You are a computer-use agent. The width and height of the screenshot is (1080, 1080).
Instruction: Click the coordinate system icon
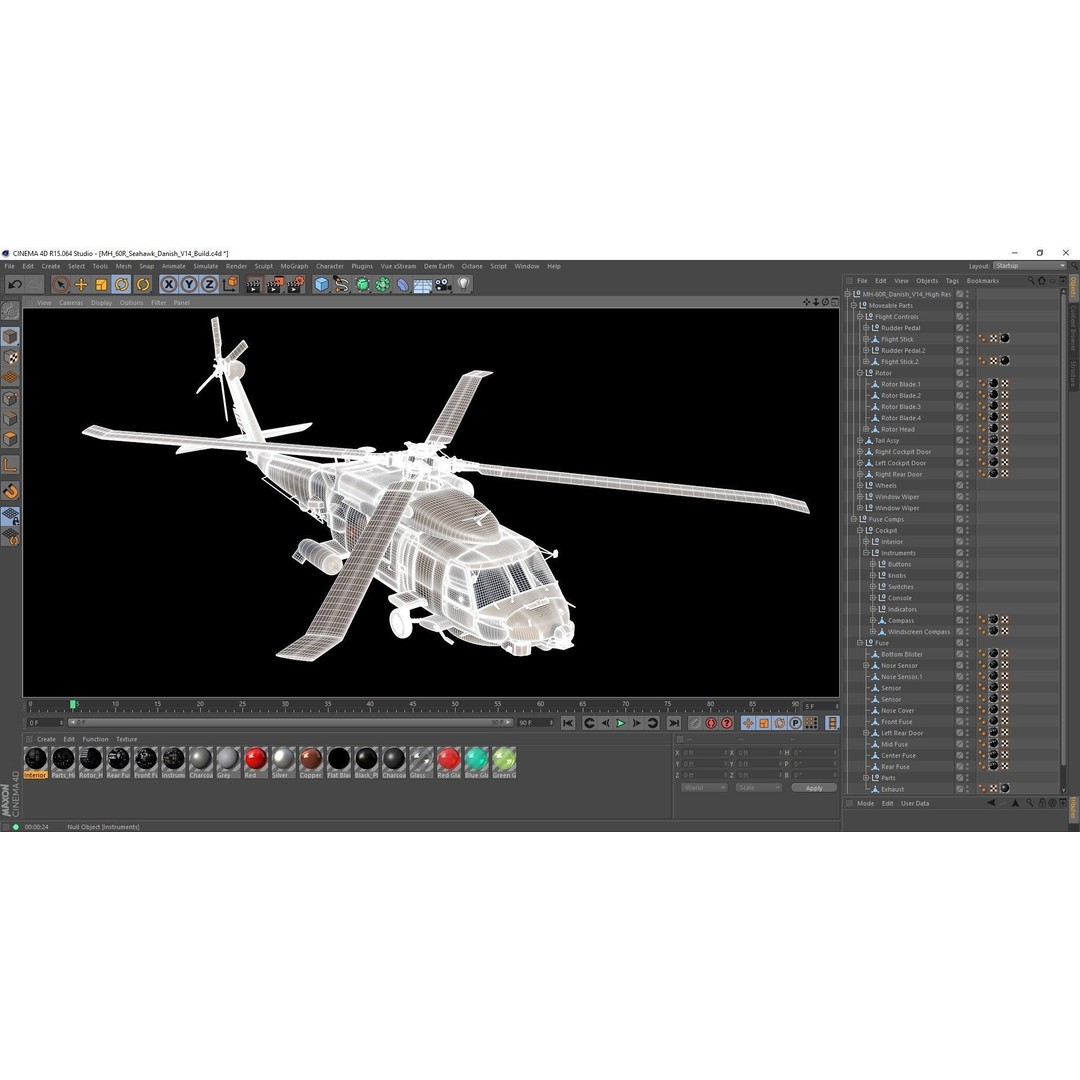click(230, 284)
